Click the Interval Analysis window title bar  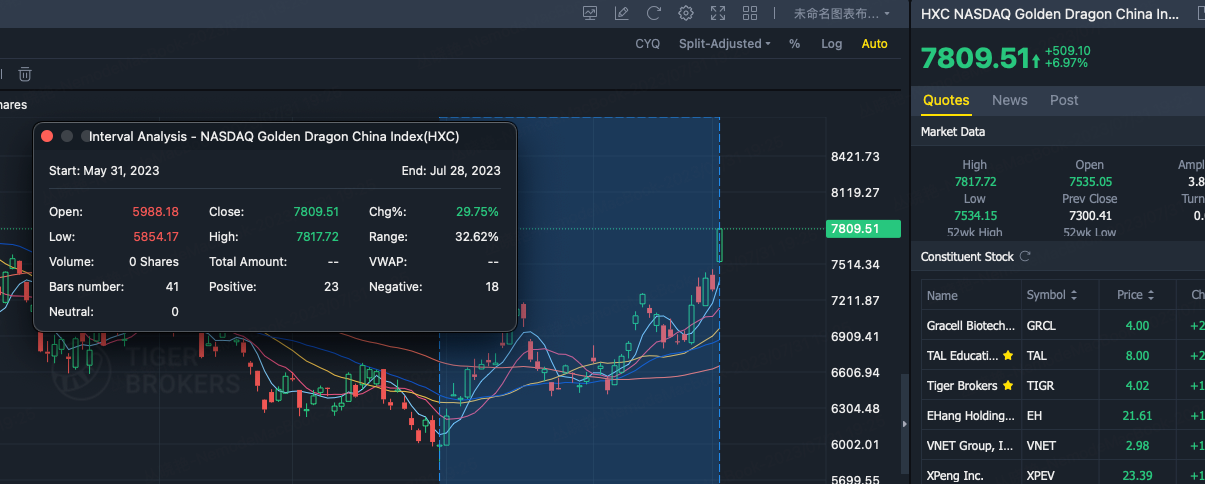click(275, 136)
